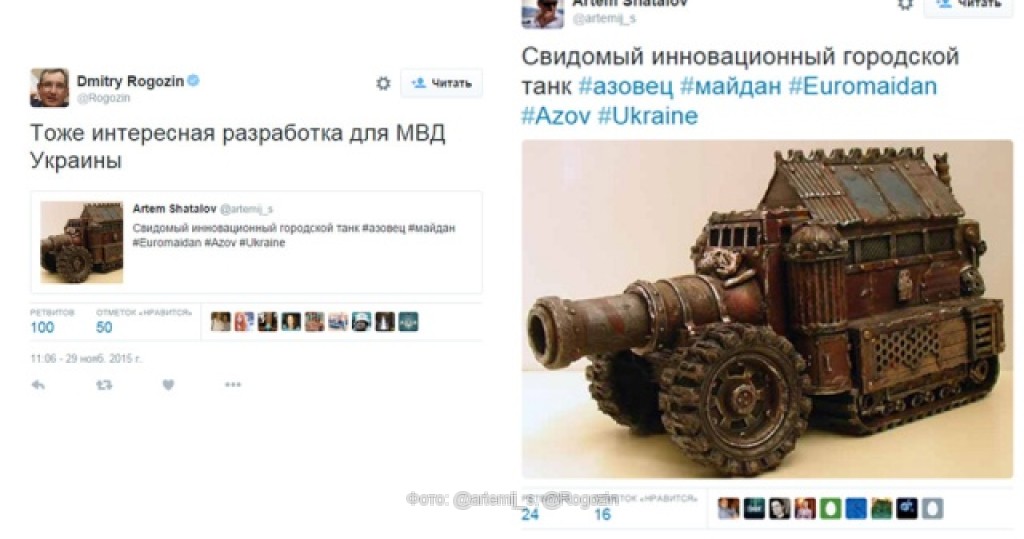
Task: Open the #майдан hashtag in the large tweet
Action: coord(730,86)
